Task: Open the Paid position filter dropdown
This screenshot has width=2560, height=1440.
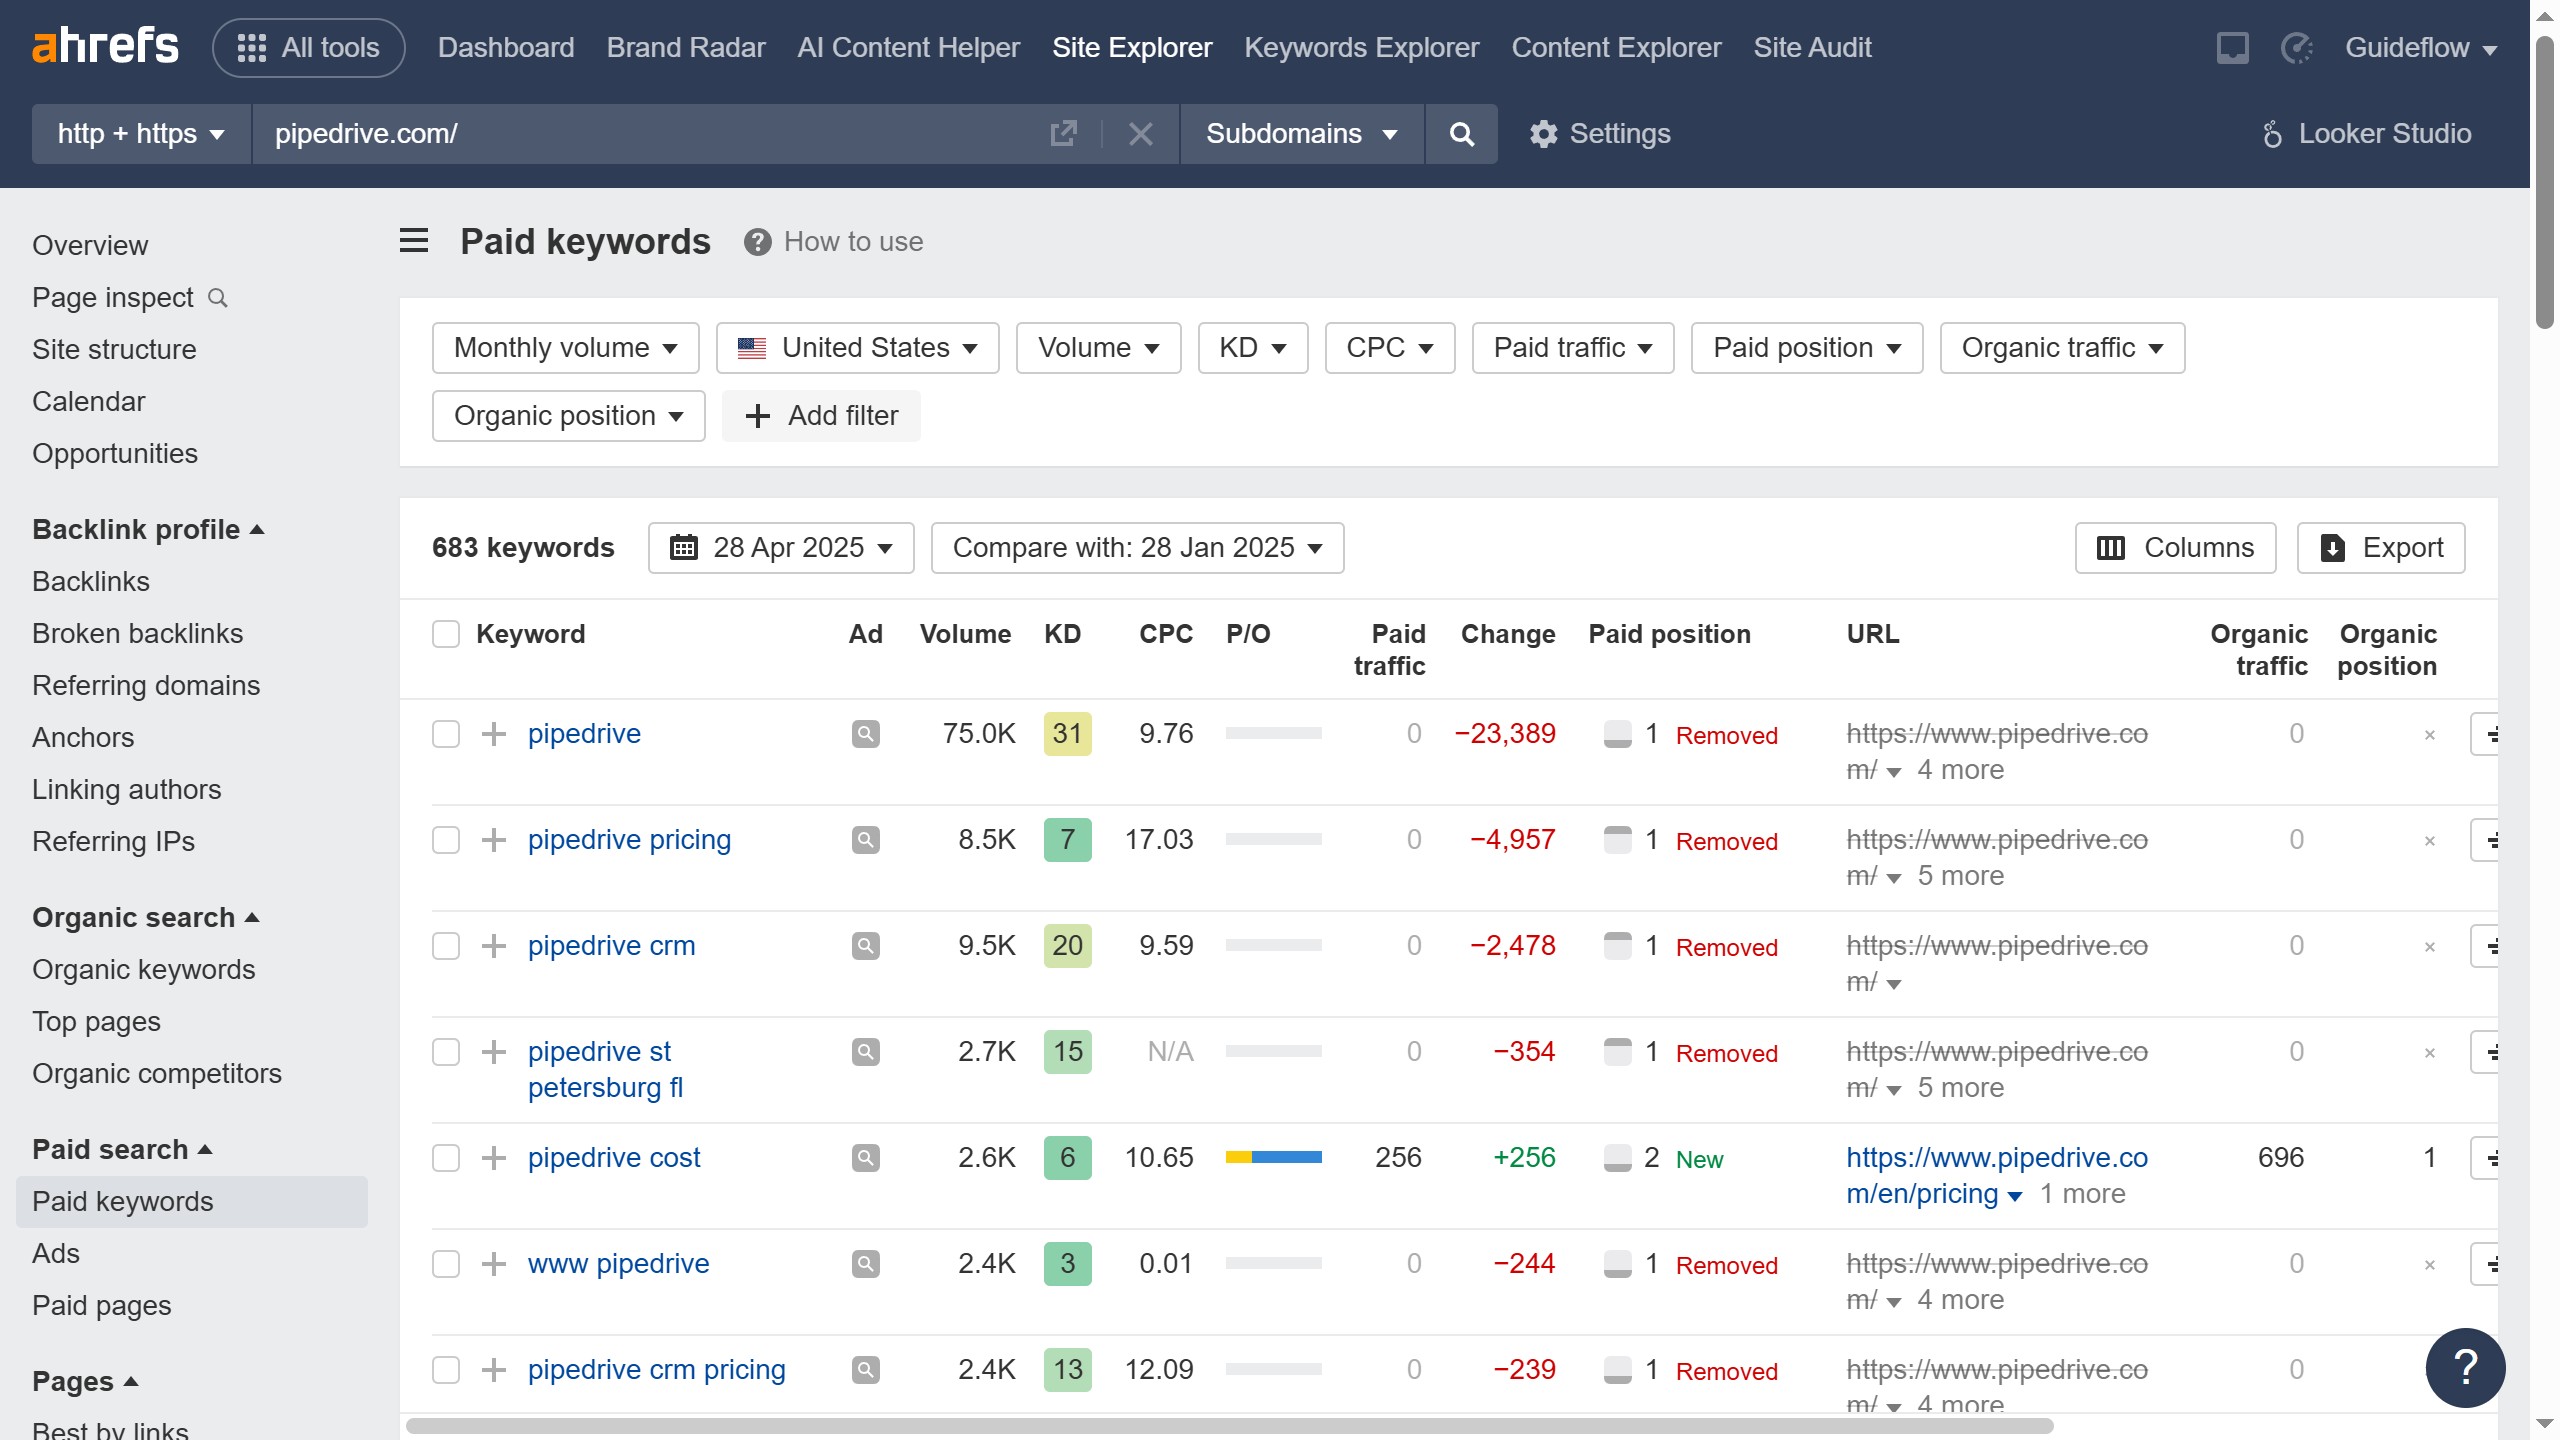Action: pyautogui.click(x=1806, y=348)
